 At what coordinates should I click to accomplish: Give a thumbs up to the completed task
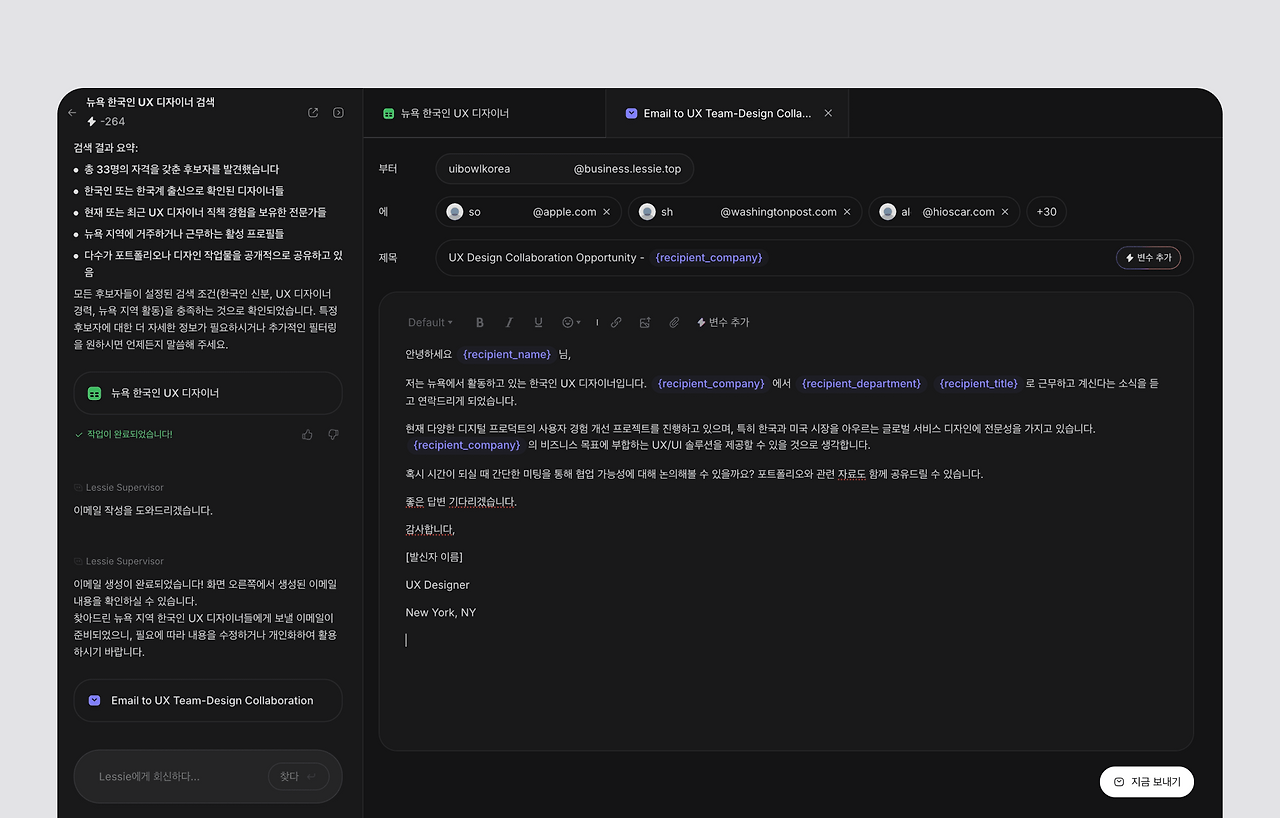point(307,434)
